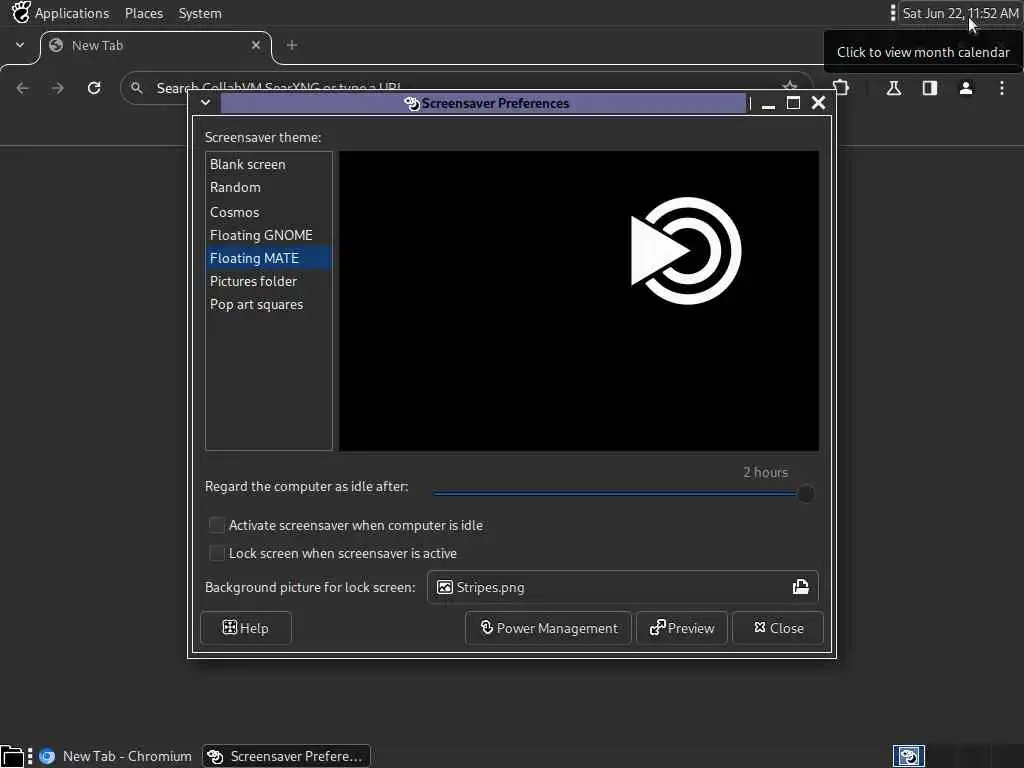Open Chromium three-dot menu
The width and height of the screenshot is (1024, 768).
1002,88
